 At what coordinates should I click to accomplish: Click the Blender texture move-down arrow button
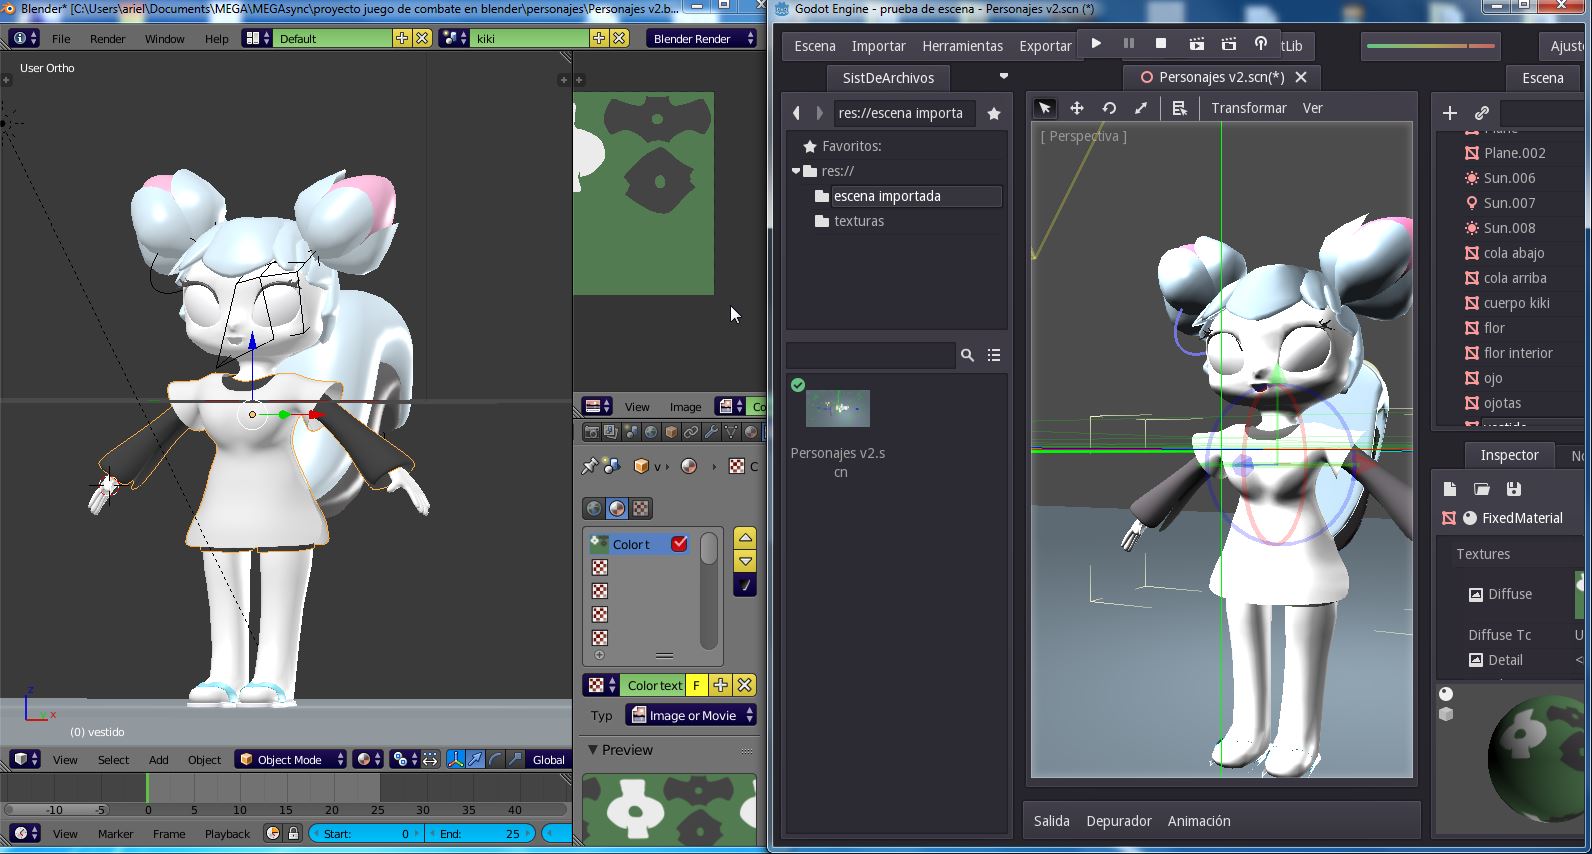[745, 561]
